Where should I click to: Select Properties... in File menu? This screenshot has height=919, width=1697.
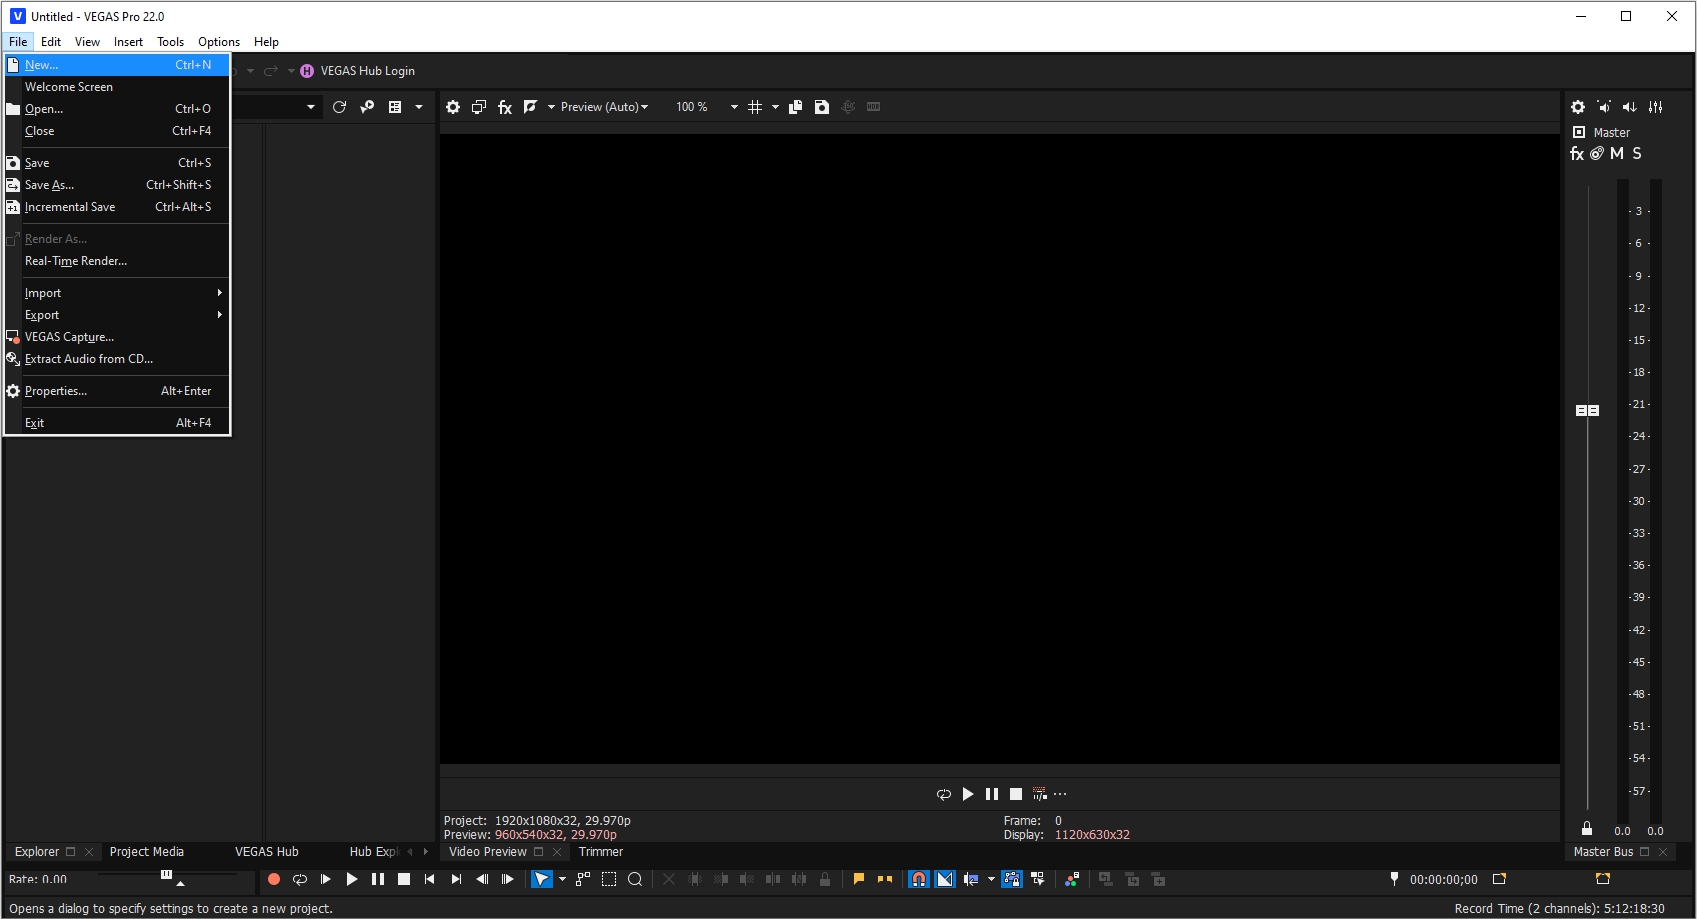pyautogui.click(x=117, y=391)
